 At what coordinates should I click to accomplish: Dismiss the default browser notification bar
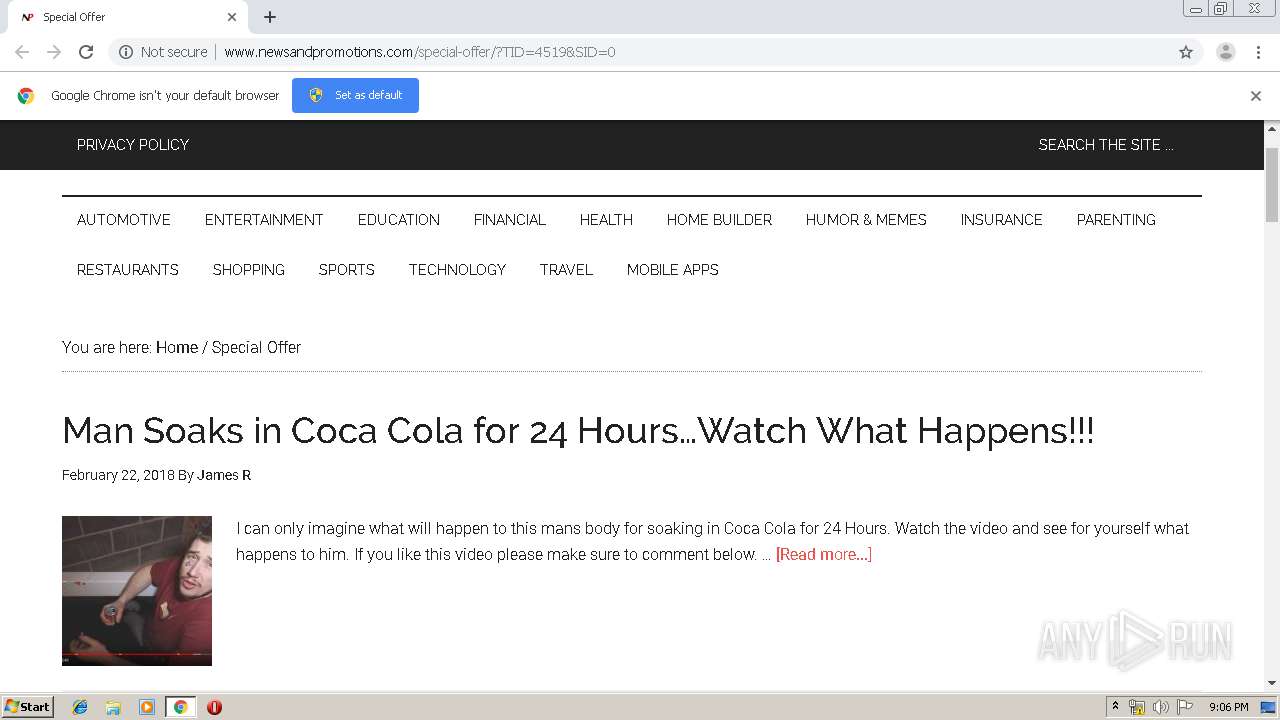coord(1256,96)
